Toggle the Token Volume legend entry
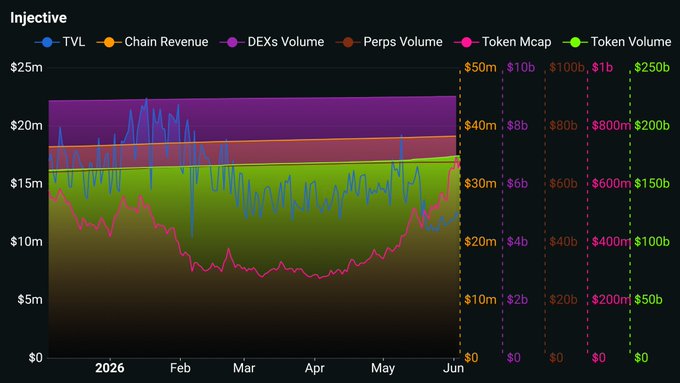This screenshot has width=680, height=383. (617, 42)
